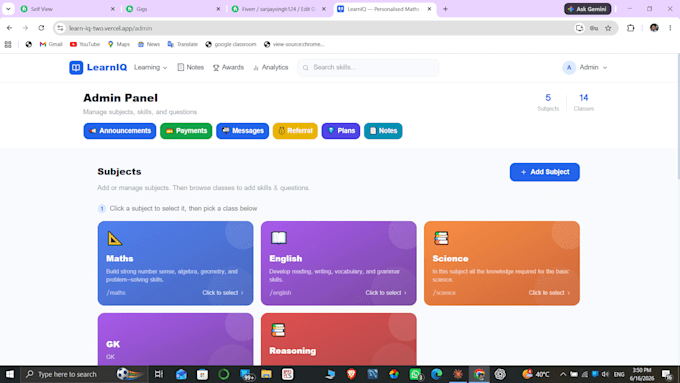Click the address bar URL

(x=111, y=28)
